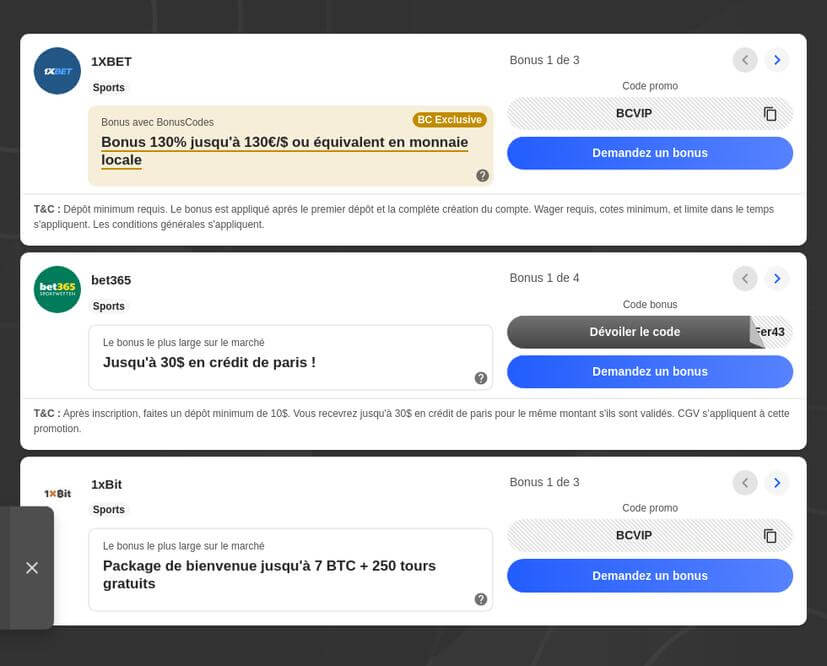
Task: Show next 1XBET bonus with right arrow
Action: tap(777, 60)
